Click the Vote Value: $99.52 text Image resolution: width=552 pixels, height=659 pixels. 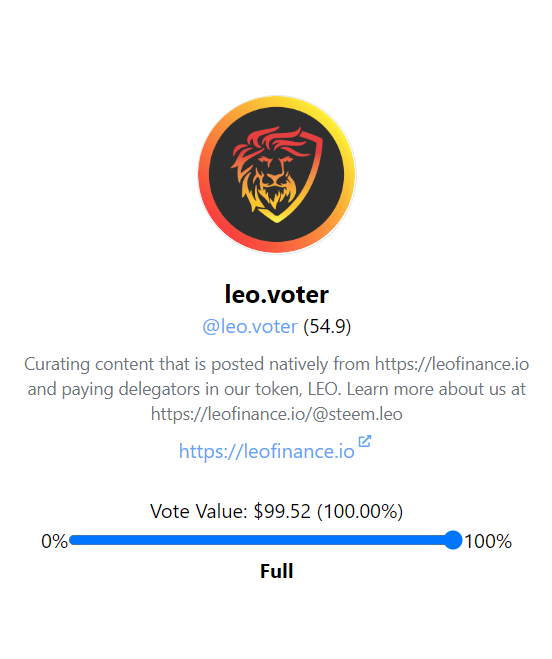point(230,511)
